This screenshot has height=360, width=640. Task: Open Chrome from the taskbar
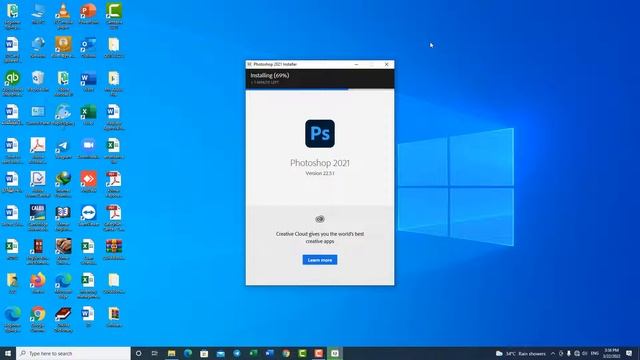[286, 353]
